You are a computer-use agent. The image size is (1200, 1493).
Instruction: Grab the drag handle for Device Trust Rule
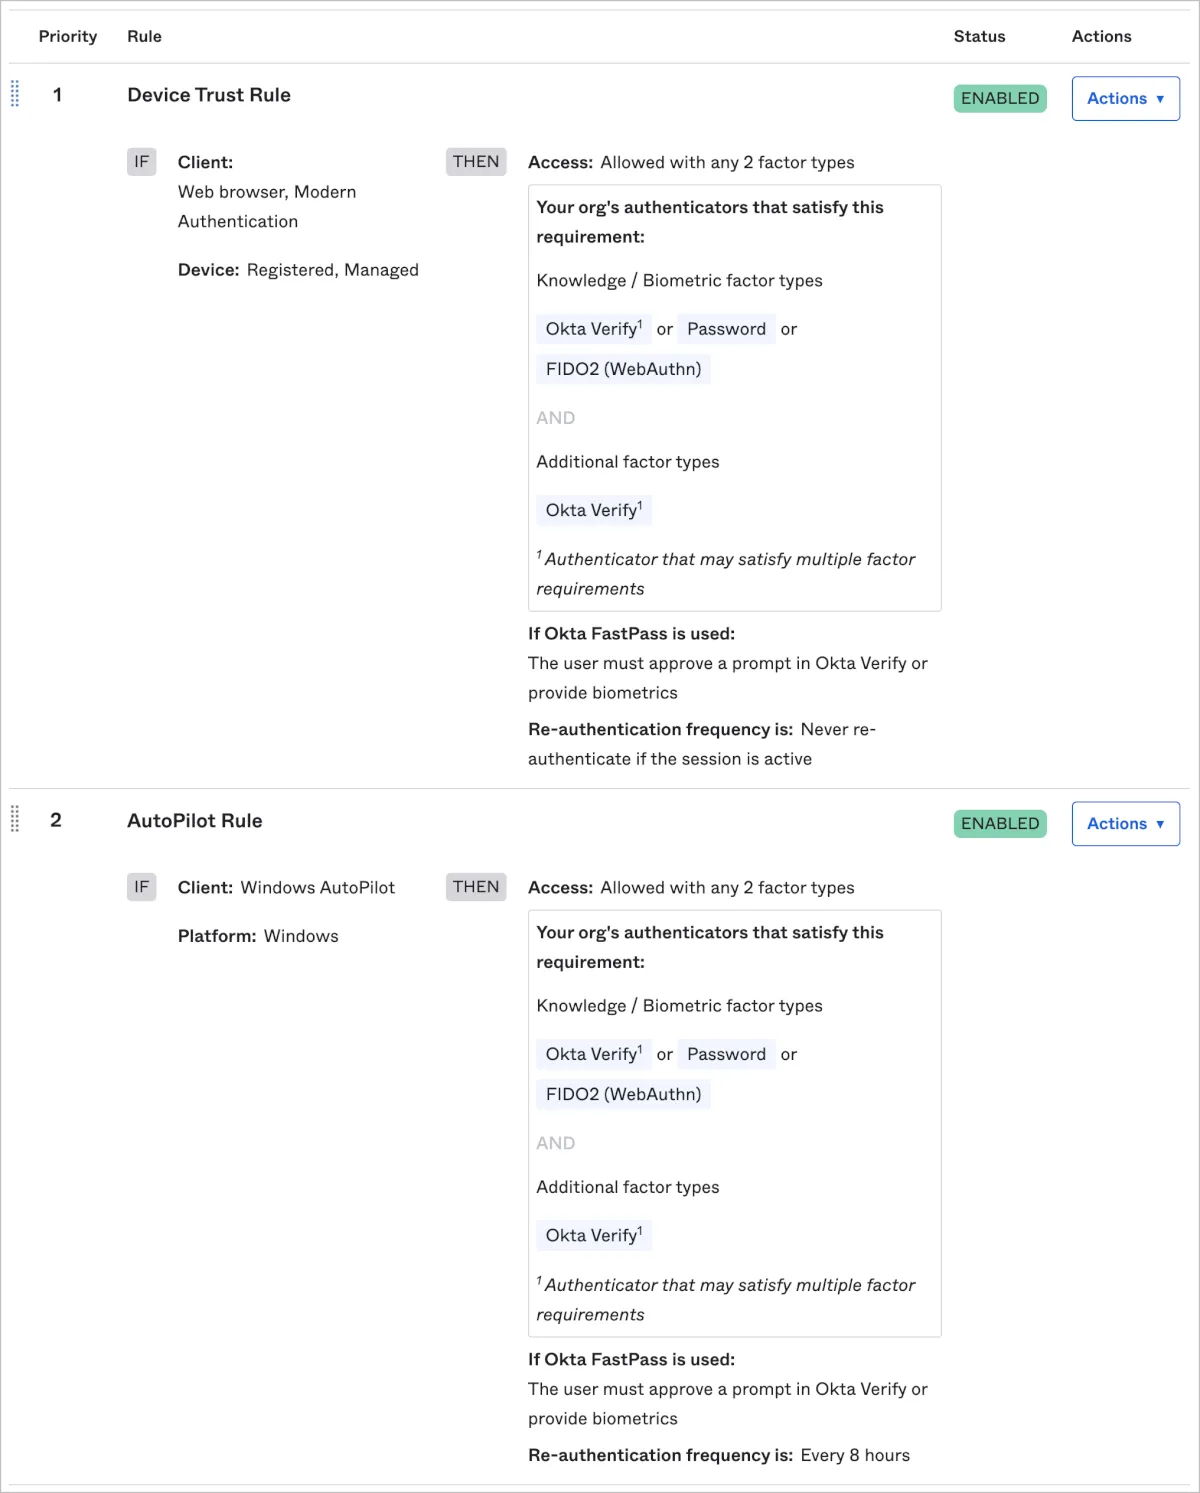tap(15, 95)
